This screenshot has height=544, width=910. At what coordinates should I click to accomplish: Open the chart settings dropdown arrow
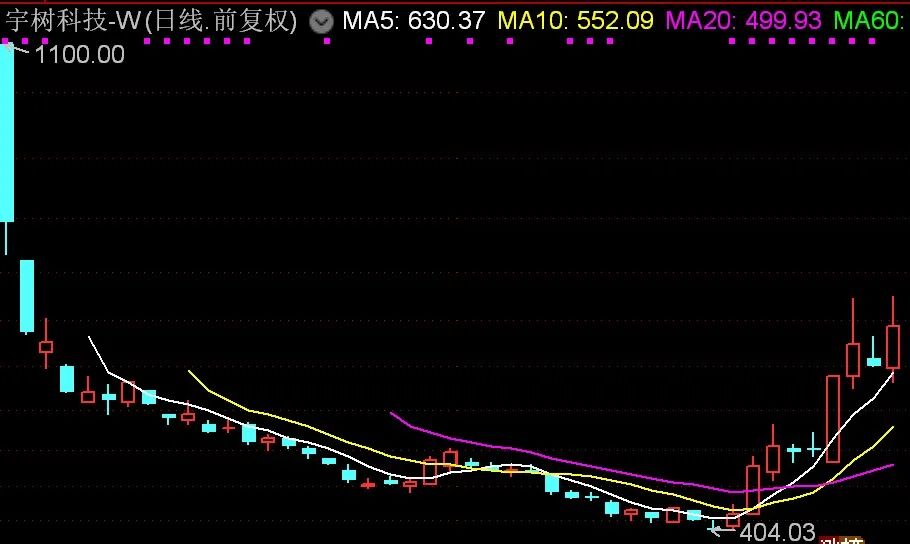pyautogui.click(x=321, y=22)
